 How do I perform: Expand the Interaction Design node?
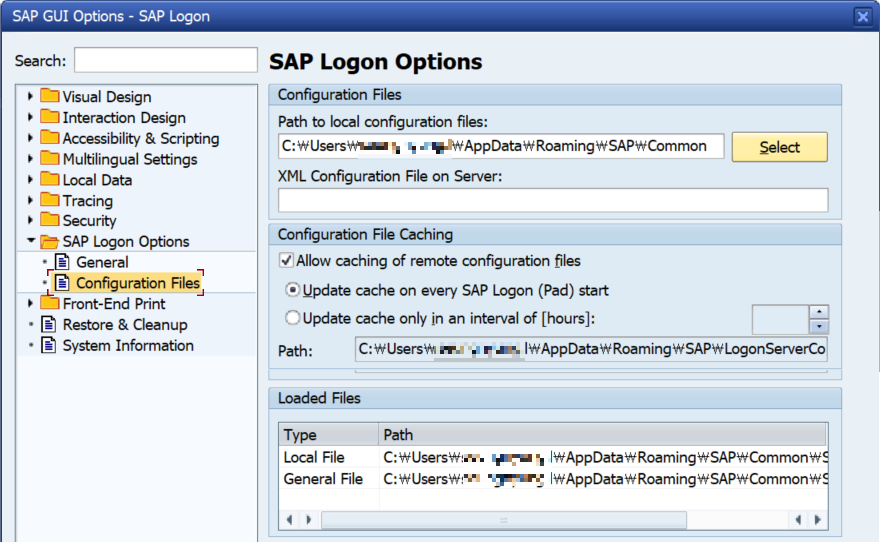coord(30,117)
